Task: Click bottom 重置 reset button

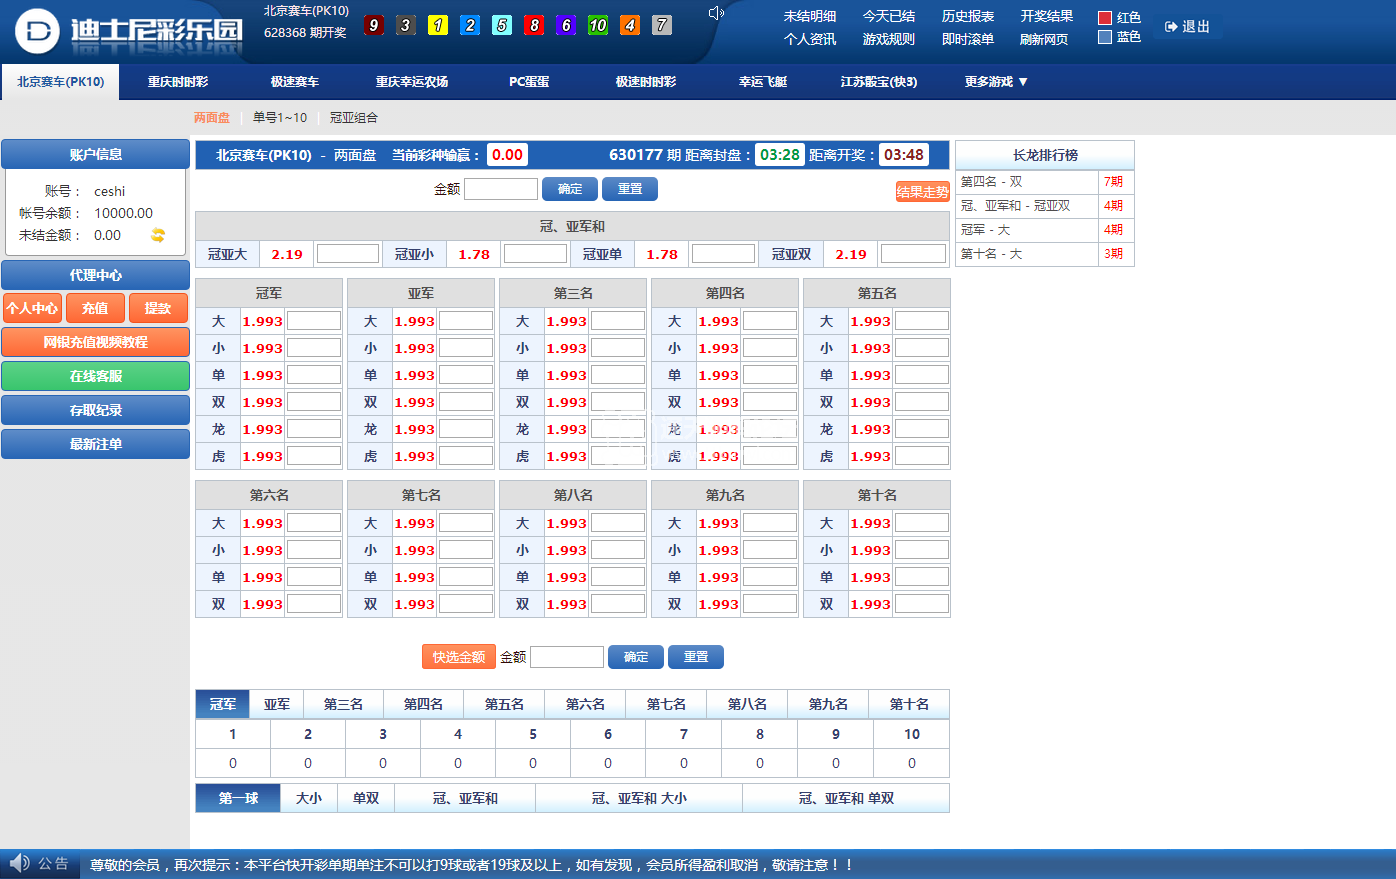Action: click(696, 657)
